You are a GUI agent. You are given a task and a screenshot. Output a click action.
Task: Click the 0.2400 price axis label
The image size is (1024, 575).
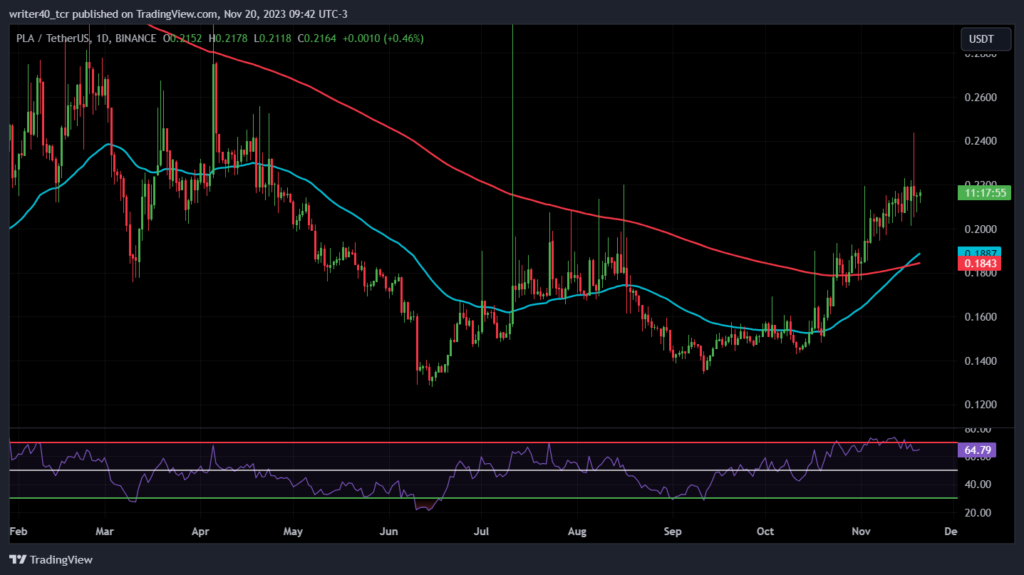coord(980,141)
